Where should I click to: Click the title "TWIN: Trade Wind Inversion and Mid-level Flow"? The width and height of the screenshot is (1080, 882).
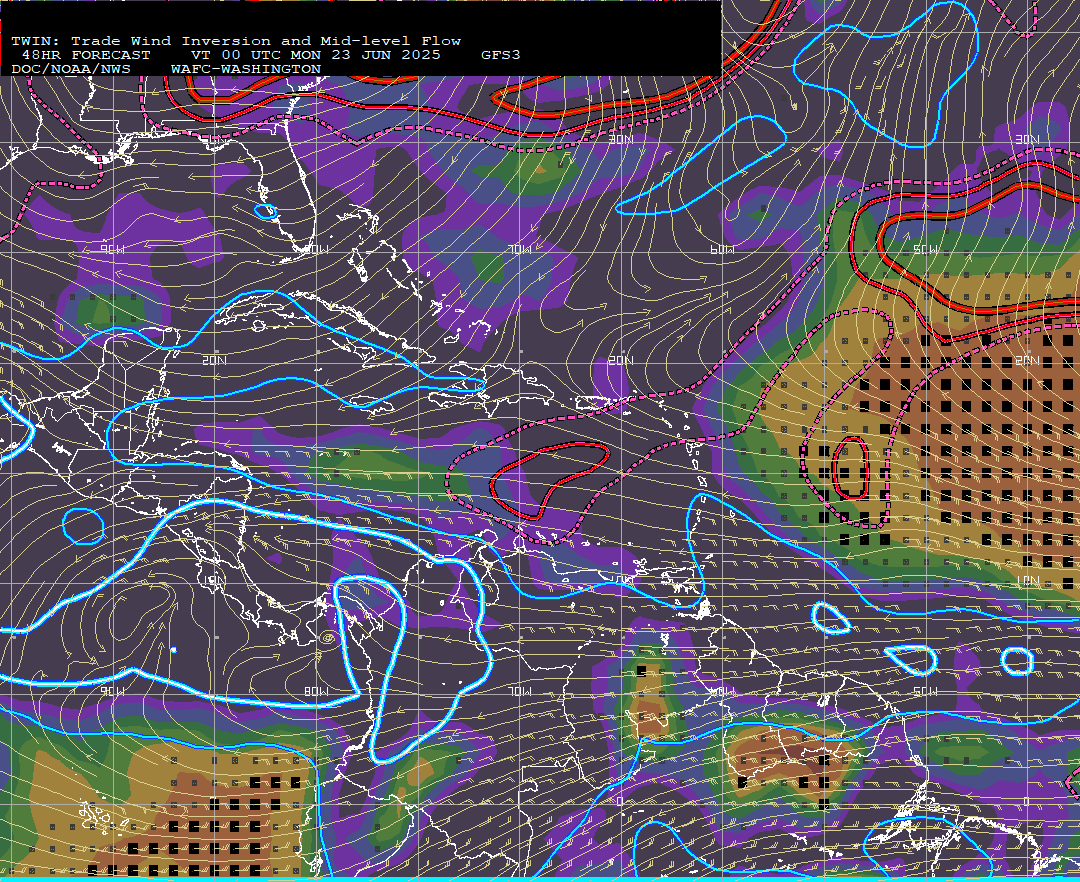click(236, 41)
